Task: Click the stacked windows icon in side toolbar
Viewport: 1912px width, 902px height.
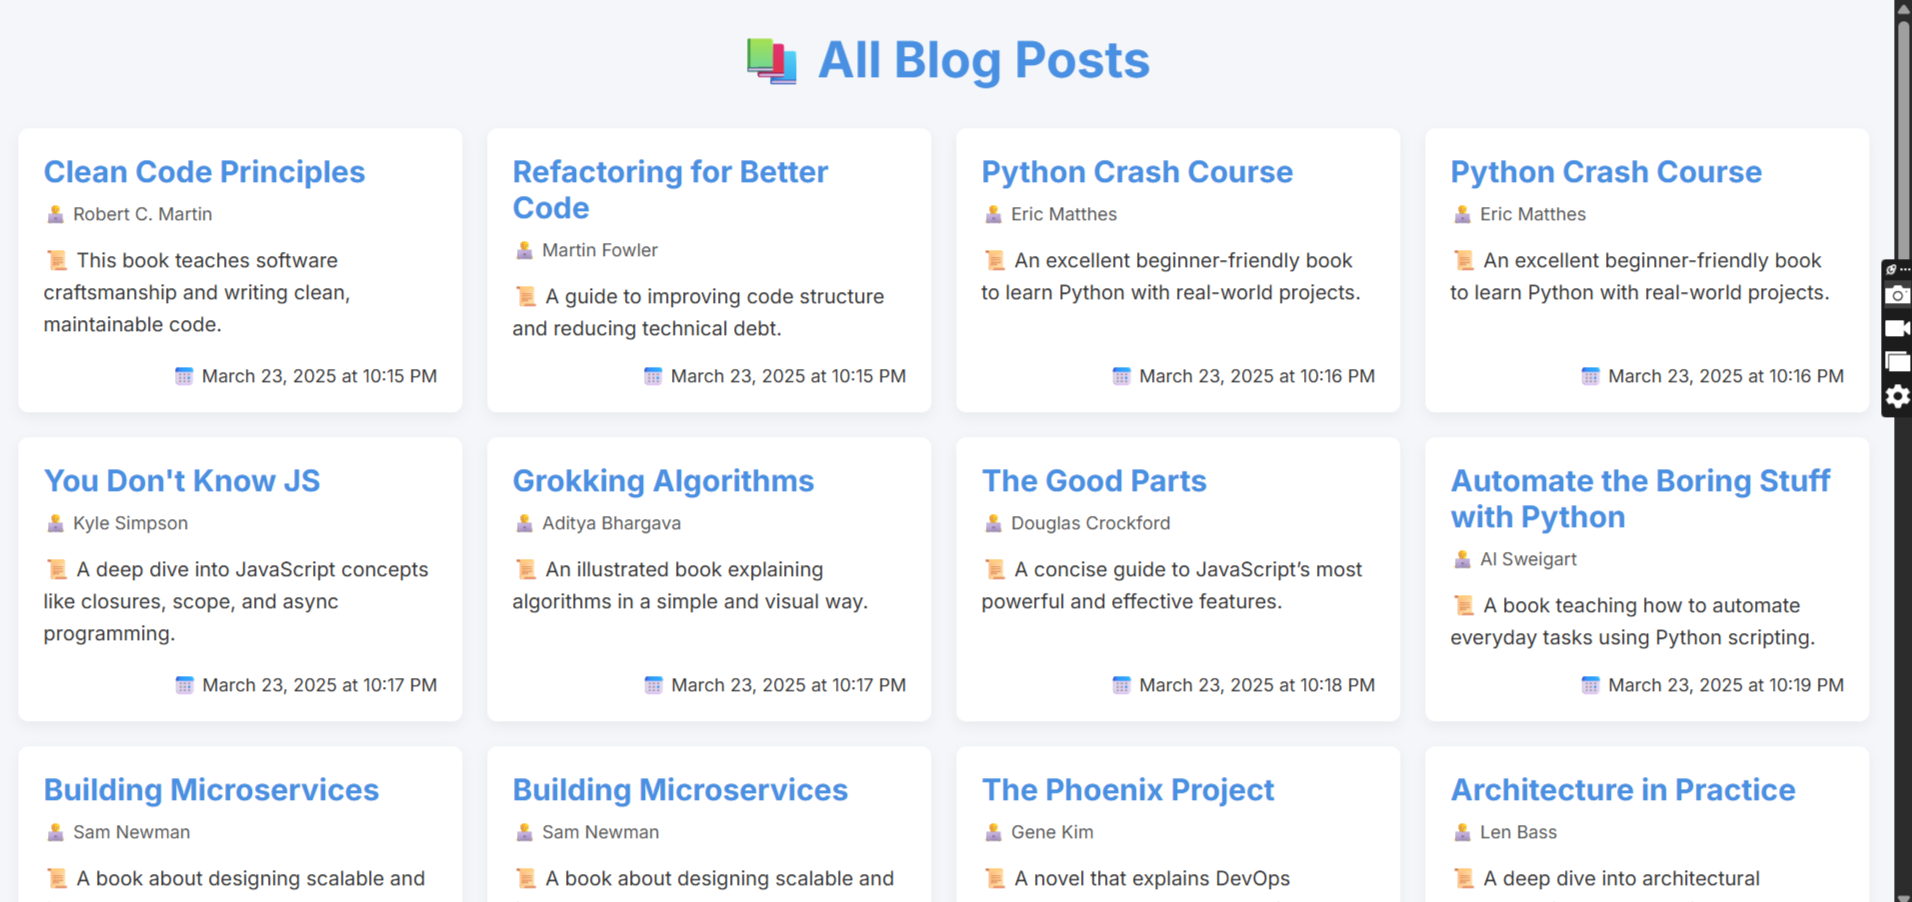Action: pyautogui.click(x=1897, y=362)
